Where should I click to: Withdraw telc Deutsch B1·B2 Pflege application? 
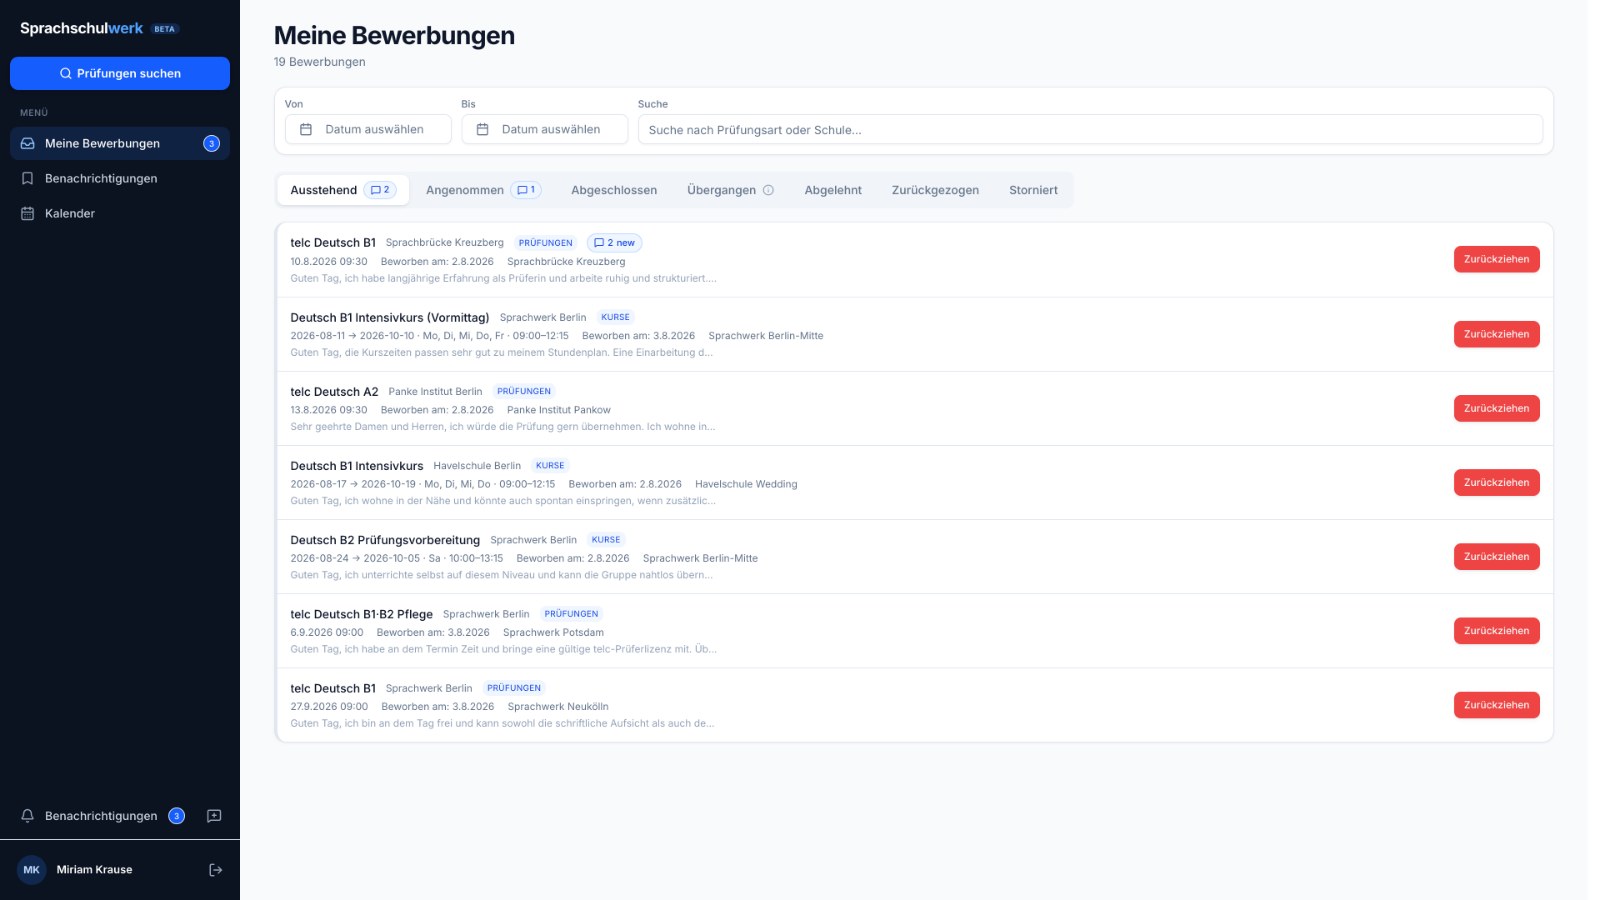1496,631
